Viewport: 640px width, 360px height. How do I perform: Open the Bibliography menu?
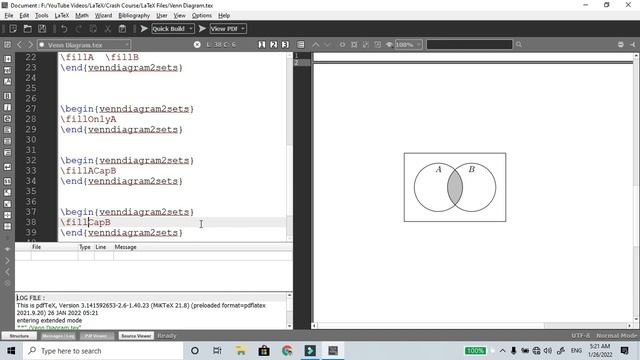[134, 16]
